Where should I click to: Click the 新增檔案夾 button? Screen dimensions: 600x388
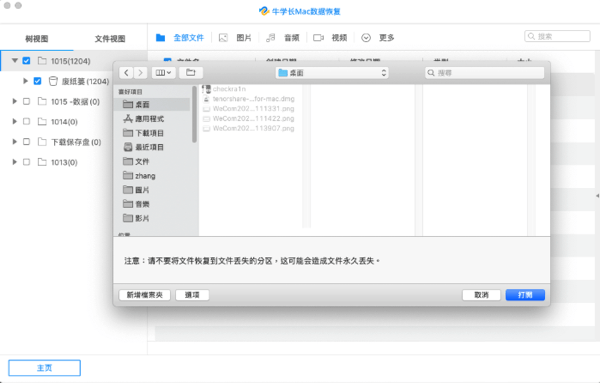click(145, 295)
